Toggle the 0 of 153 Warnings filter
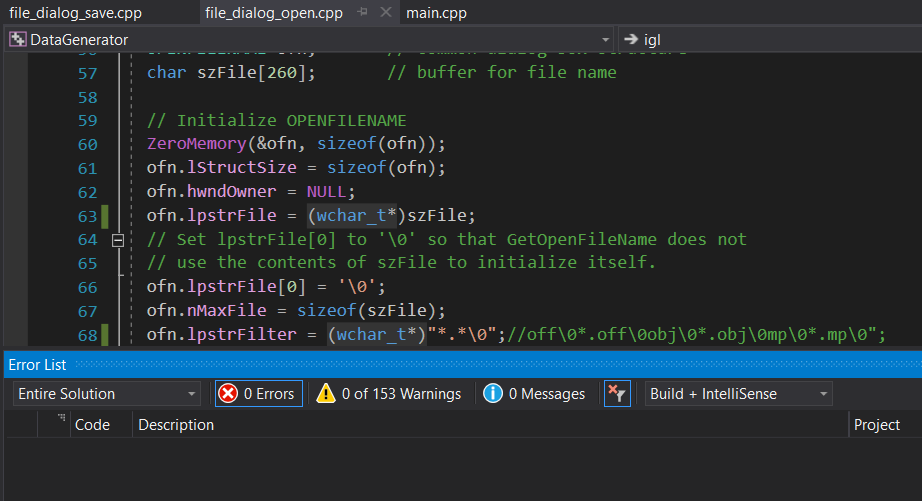Viewport: 922px width, 501px height. [389, 393]
